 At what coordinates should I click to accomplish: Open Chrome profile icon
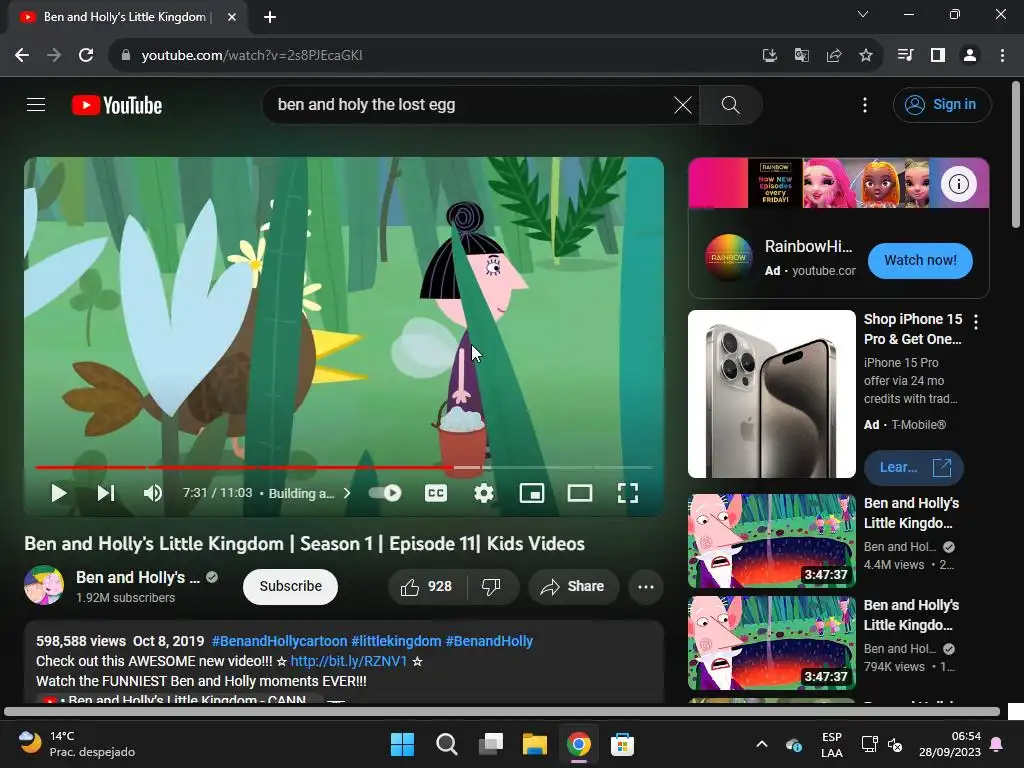(x=970, y=56)
